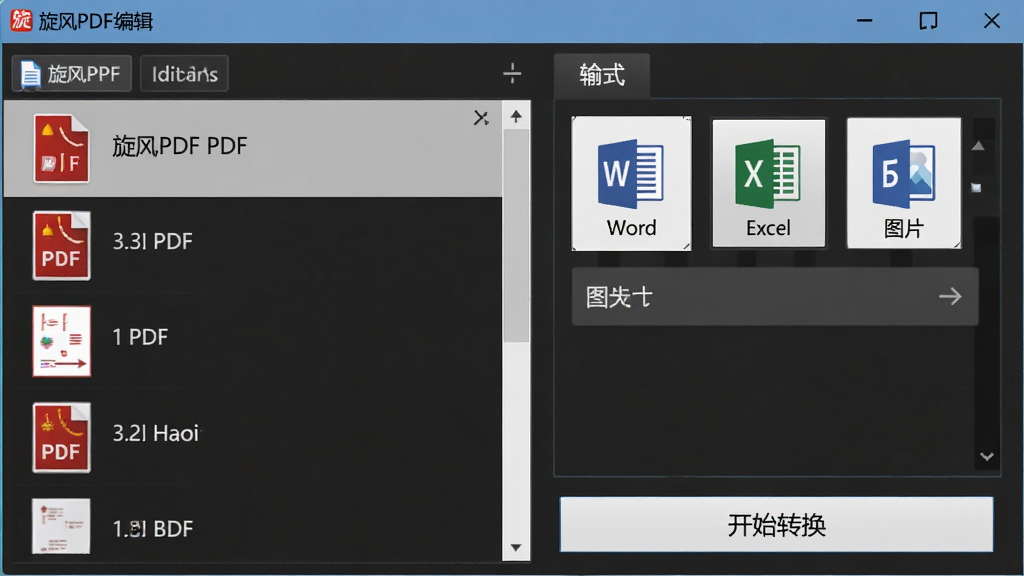
Task: Select the 输式 tab
Action: pos(601,75)
